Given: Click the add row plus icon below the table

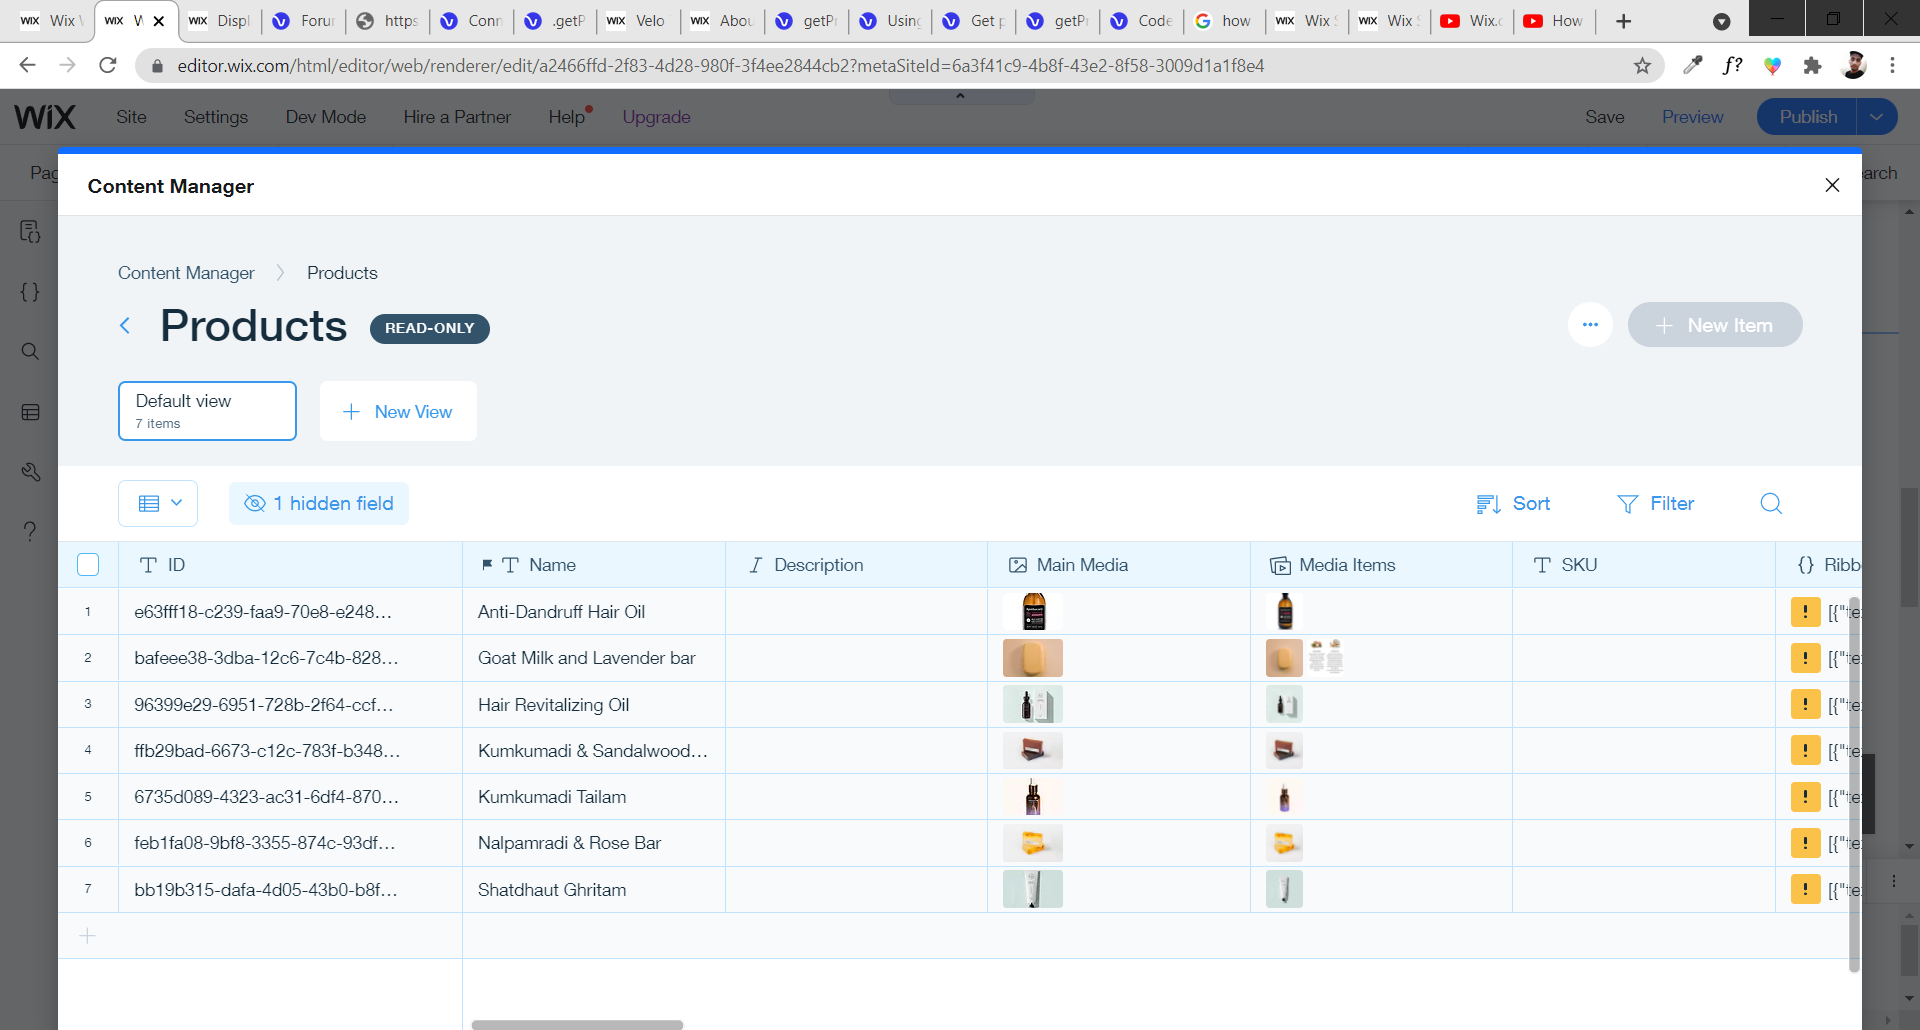Looking at the screenshot, I should pos(88,936).
